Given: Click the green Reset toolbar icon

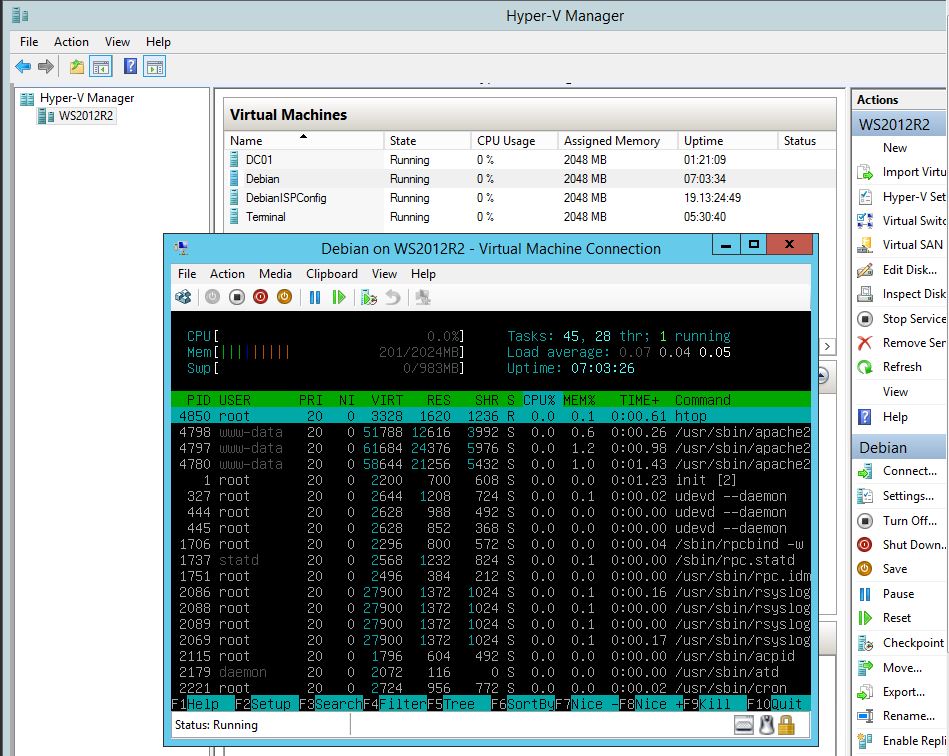Looking at the screenshot, I should point(339,297).
